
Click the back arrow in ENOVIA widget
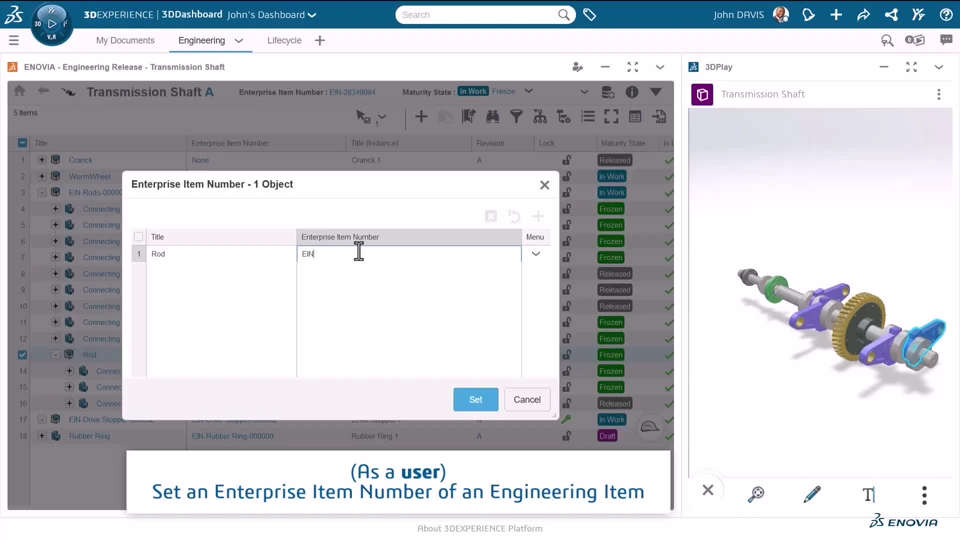[x=43, y=91]
